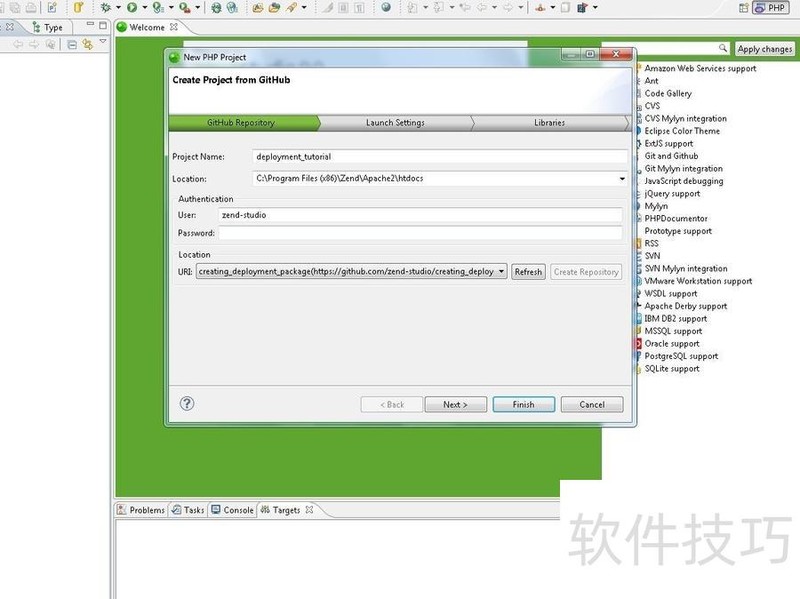Click the Apply changes button

(764, 49)
